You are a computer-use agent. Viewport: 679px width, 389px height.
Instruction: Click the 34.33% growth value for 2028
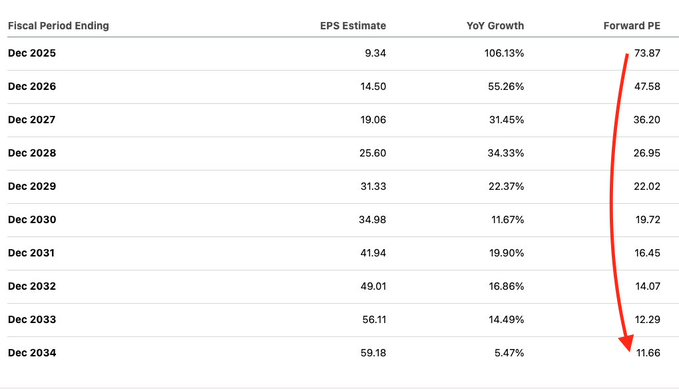point(506,153)
